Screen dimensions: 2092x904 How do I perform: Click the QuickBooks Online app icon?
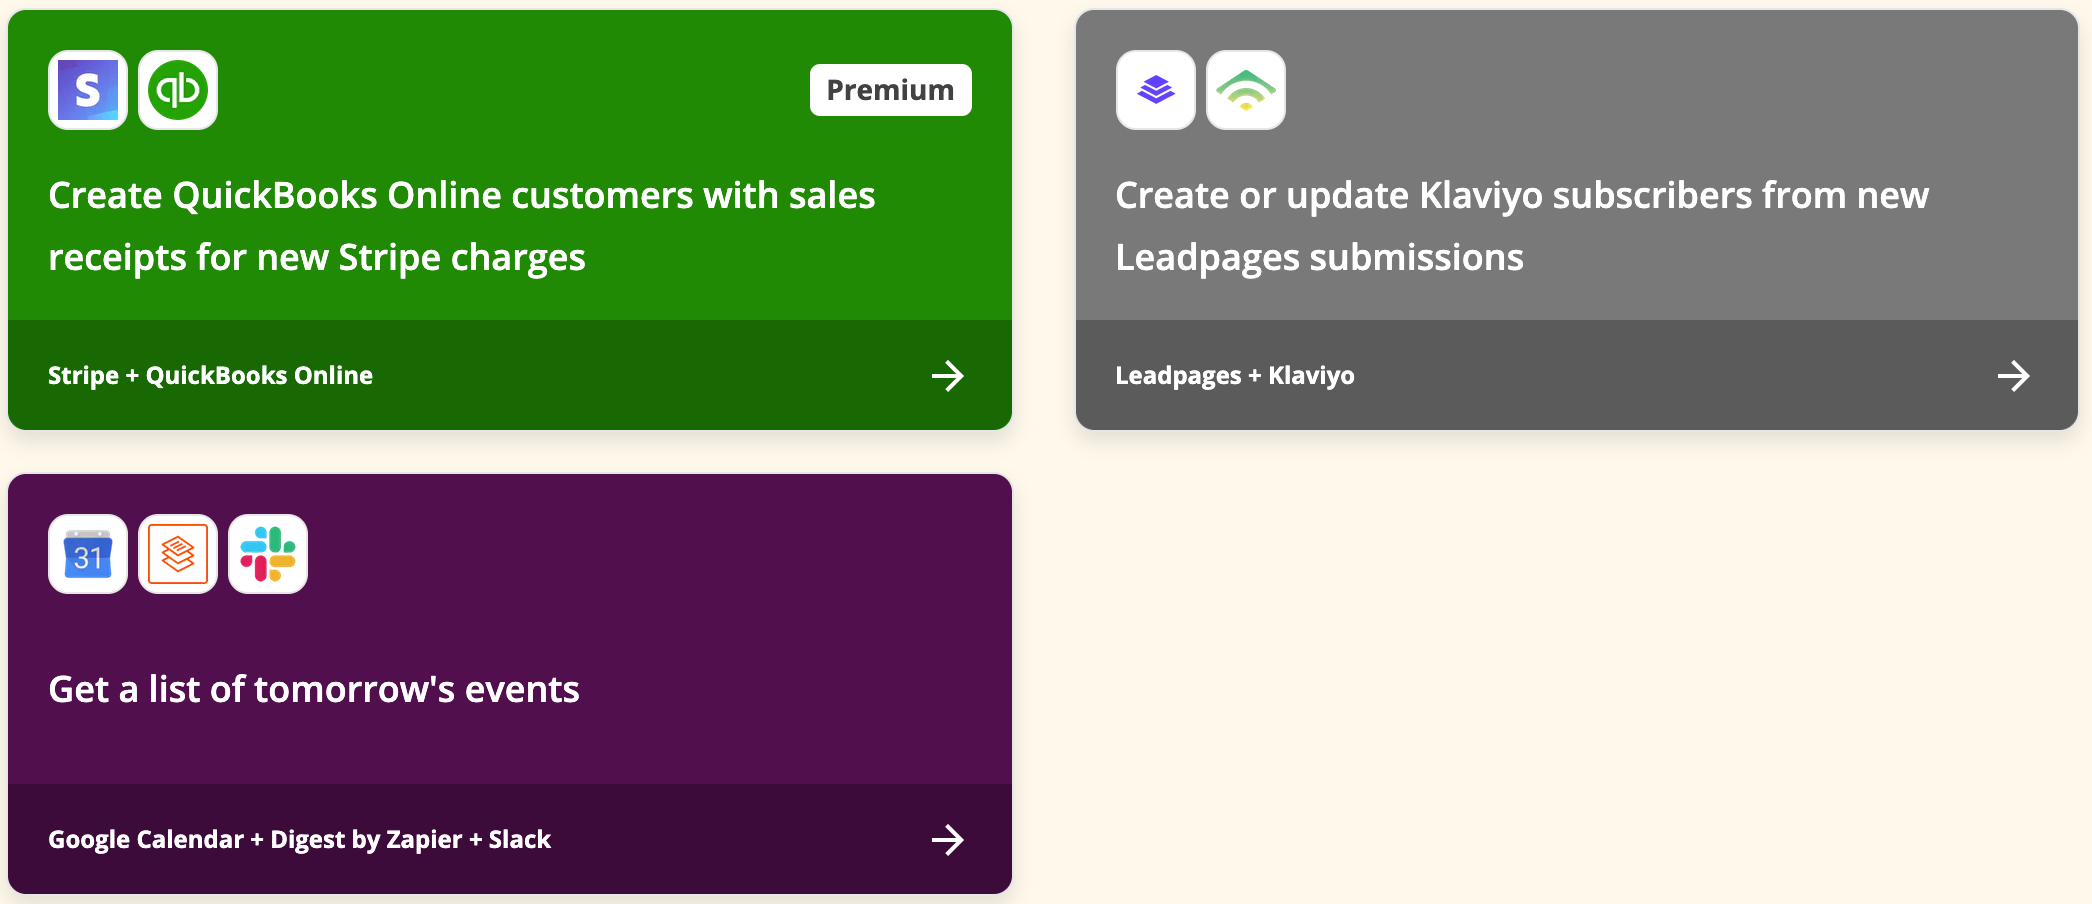[178, 90]
